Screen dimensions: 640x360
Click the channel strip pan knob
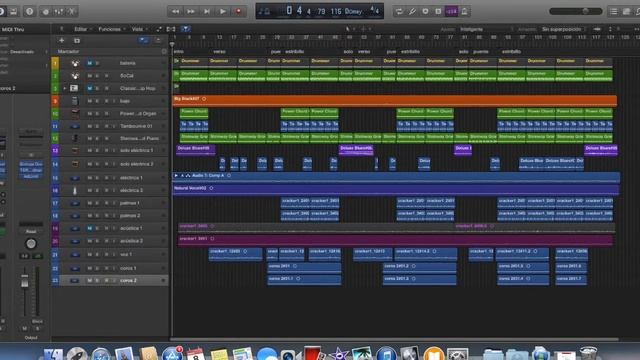31,244
